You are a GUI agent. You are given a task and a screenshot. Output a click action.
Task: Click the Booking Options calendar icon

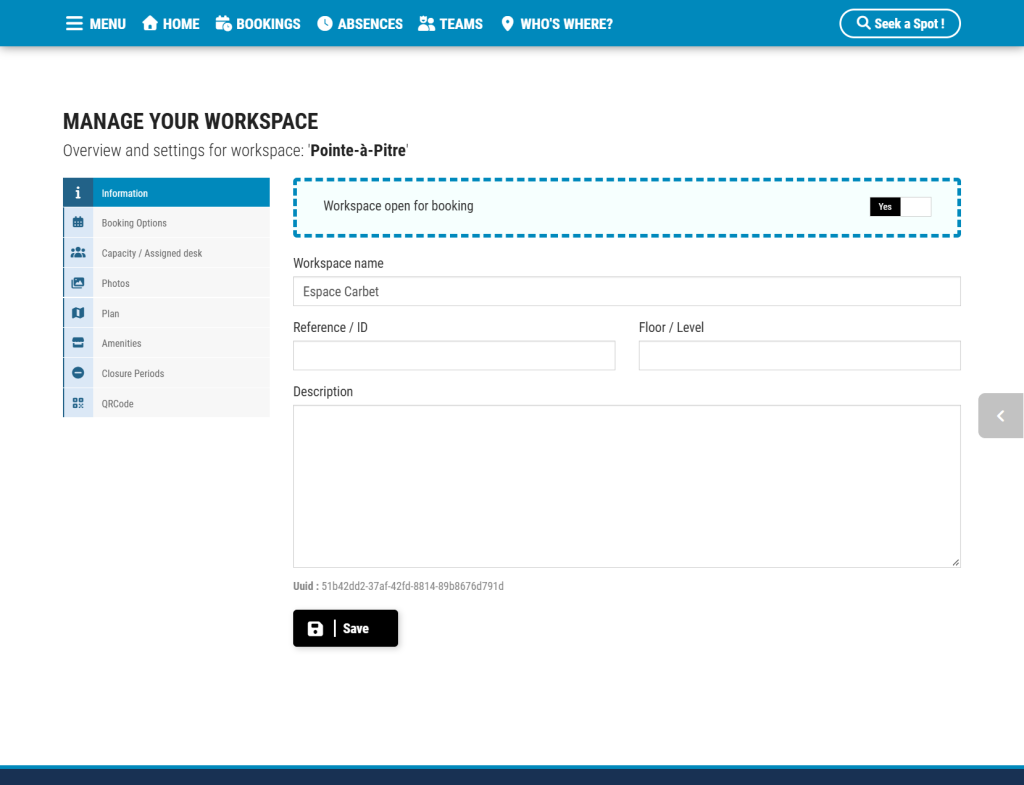tap(78, 223)
